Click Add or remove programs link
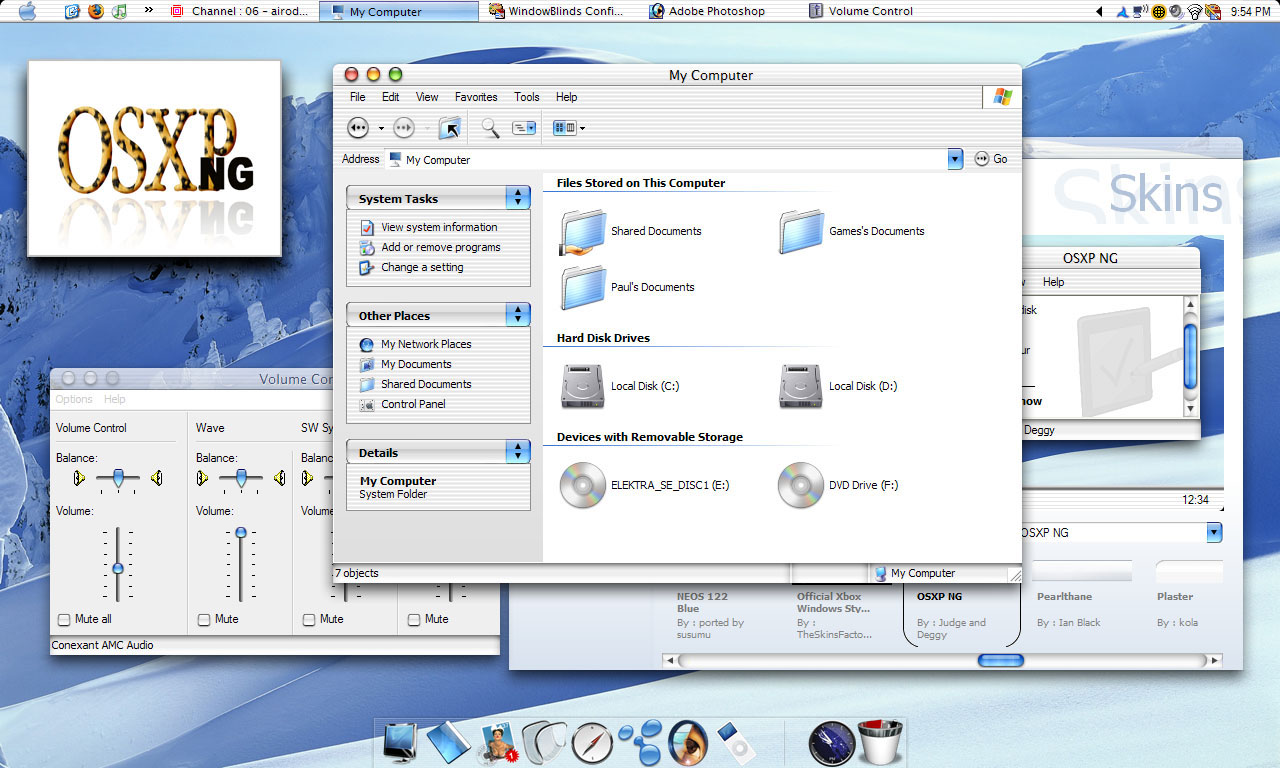This screenshot has height=768, width=1280. point(441,247)
